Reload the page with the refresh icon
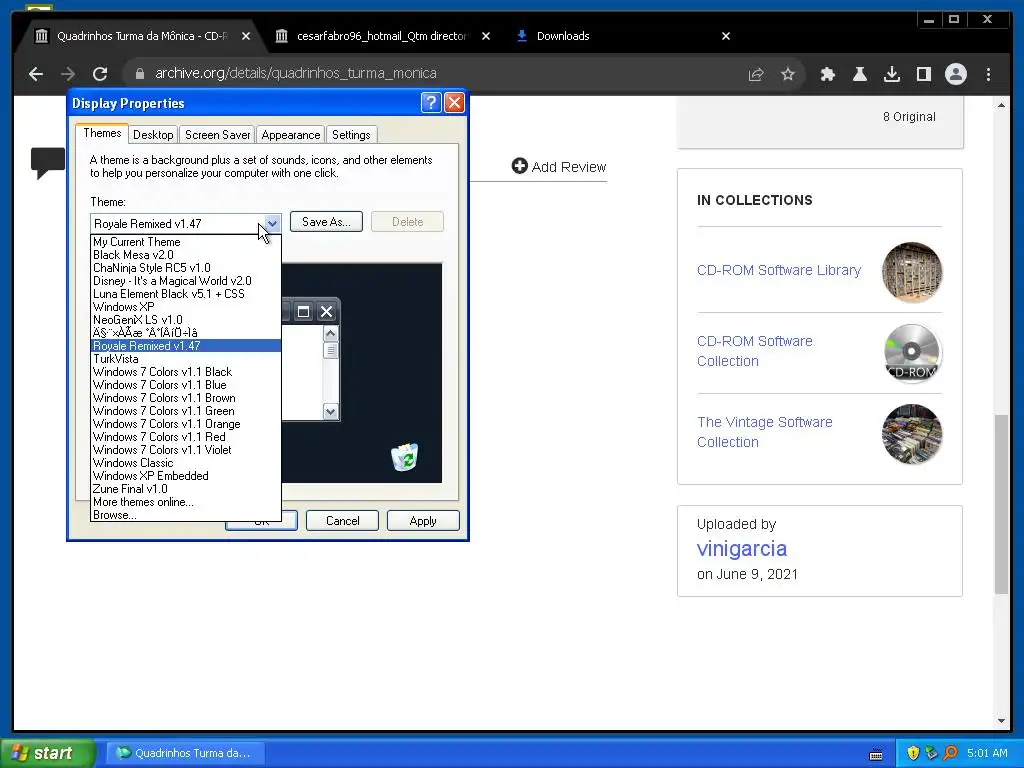This screenshot has height=768, width=1024. [100, 74]
